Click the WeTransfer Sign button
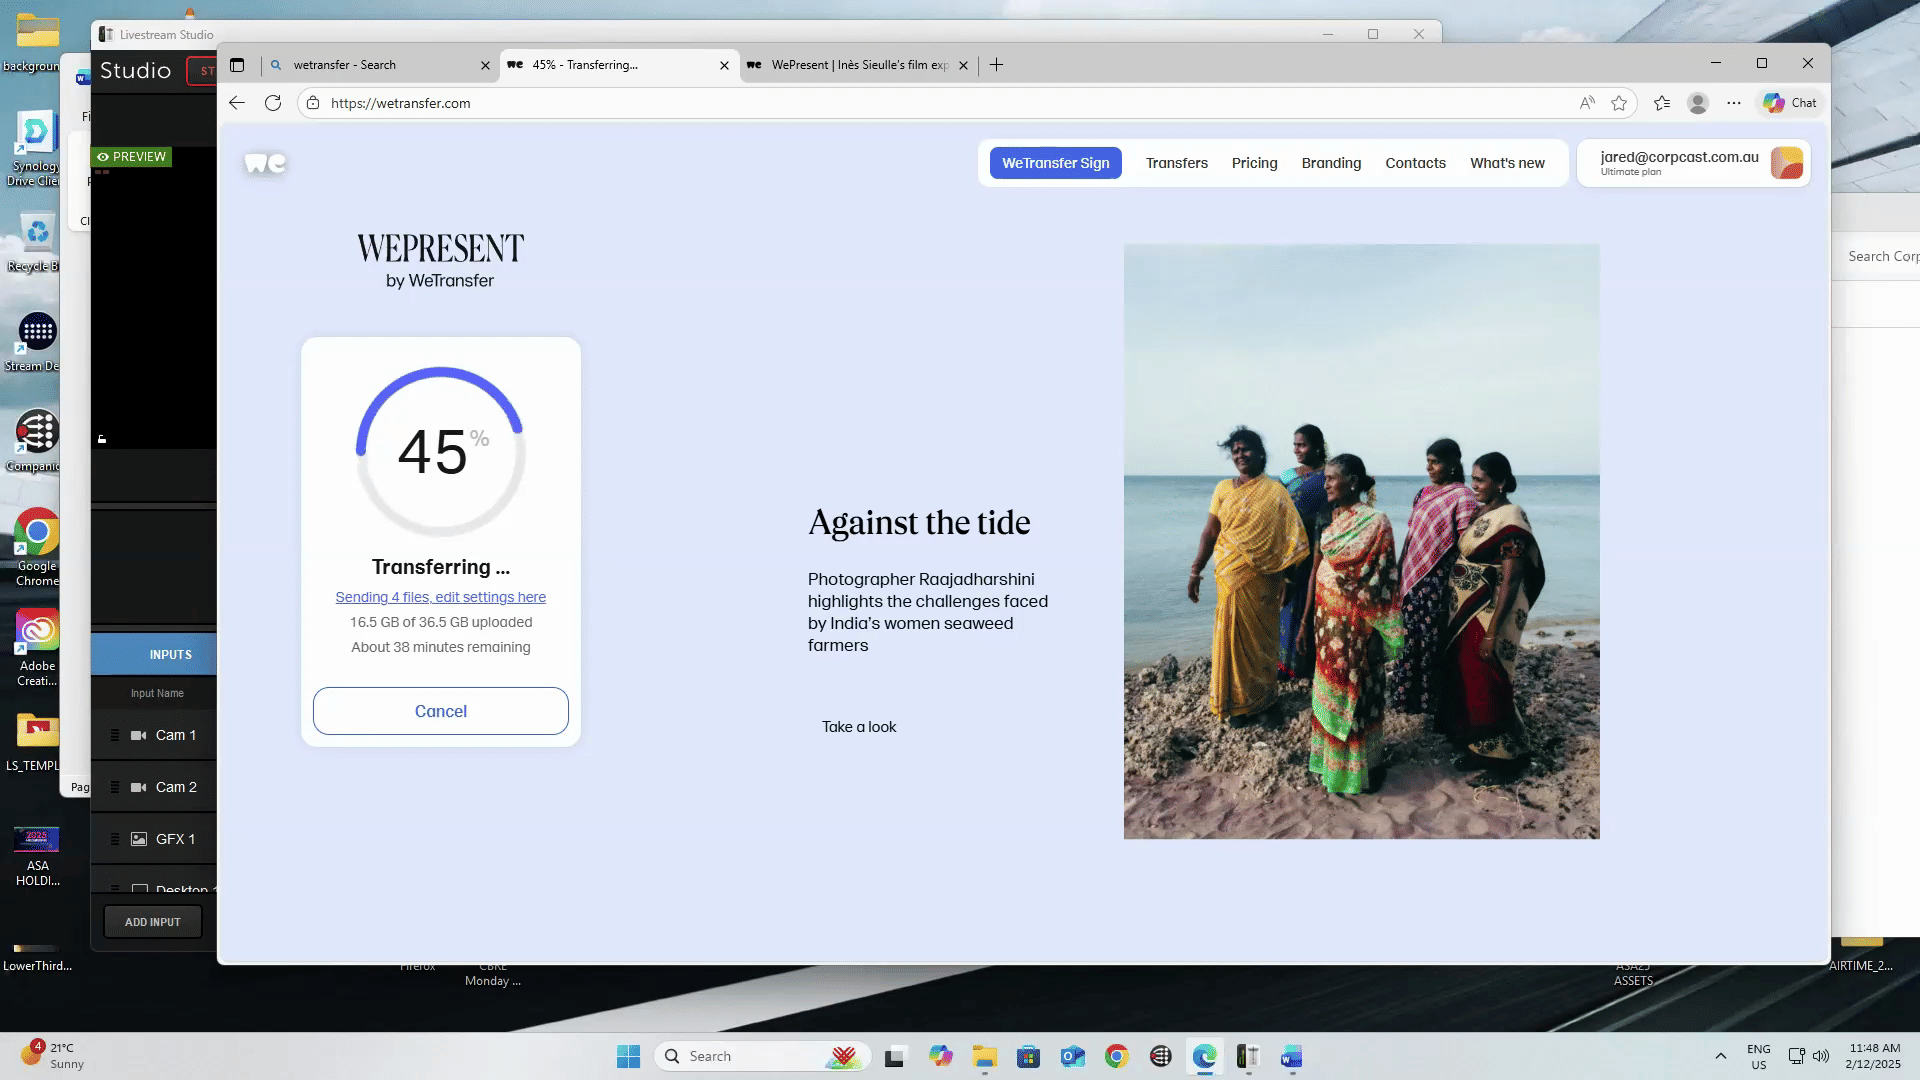This screenshot has height=1080, width=1920. pyautogui.click(x=1055, y=163)
